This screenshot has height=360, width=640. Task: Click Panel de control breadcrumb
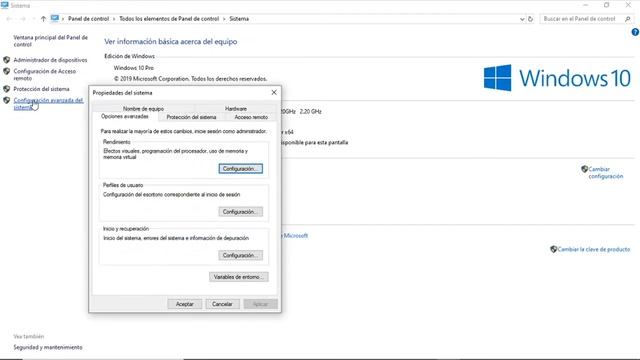pos(89,19)
